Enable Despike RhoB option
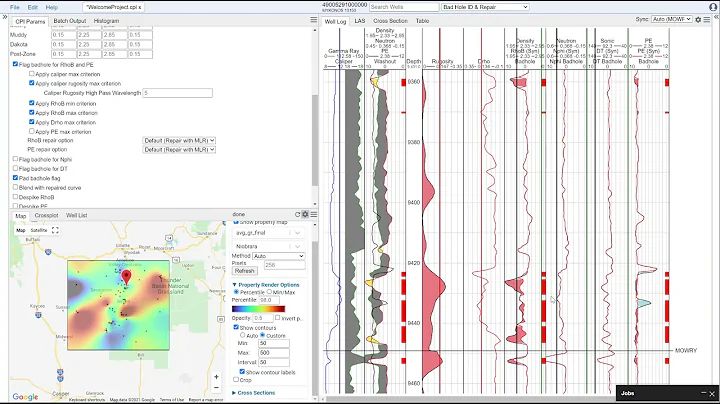Image resolution: width=720 pixels, height=404 pixels. (15, 197)
